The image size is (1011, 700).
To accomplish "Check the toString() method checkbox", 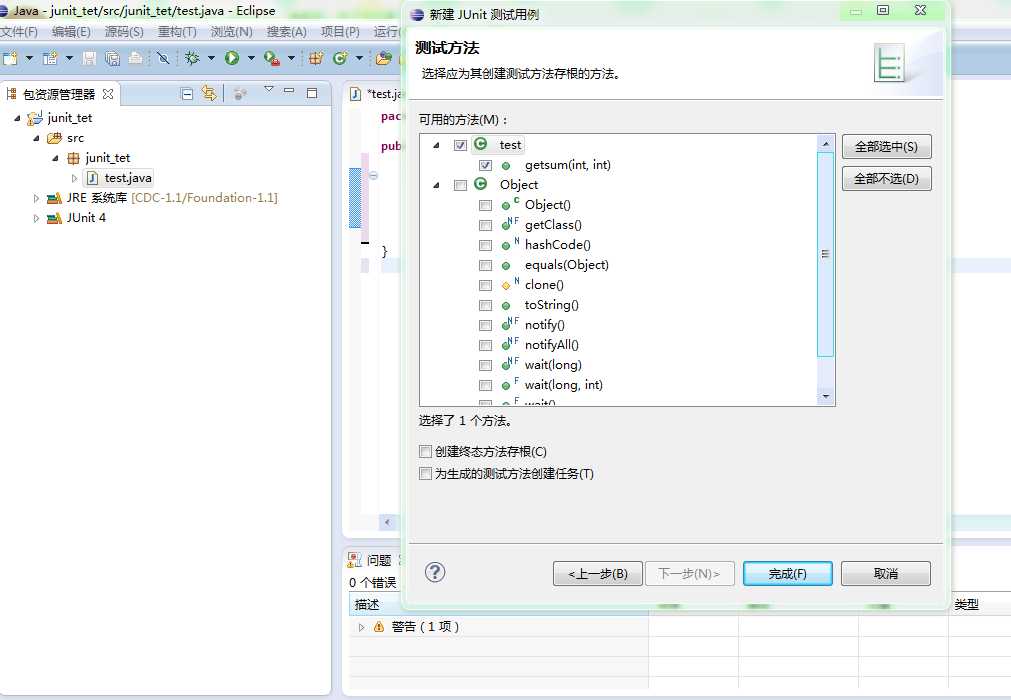I will tap(486, 306).
